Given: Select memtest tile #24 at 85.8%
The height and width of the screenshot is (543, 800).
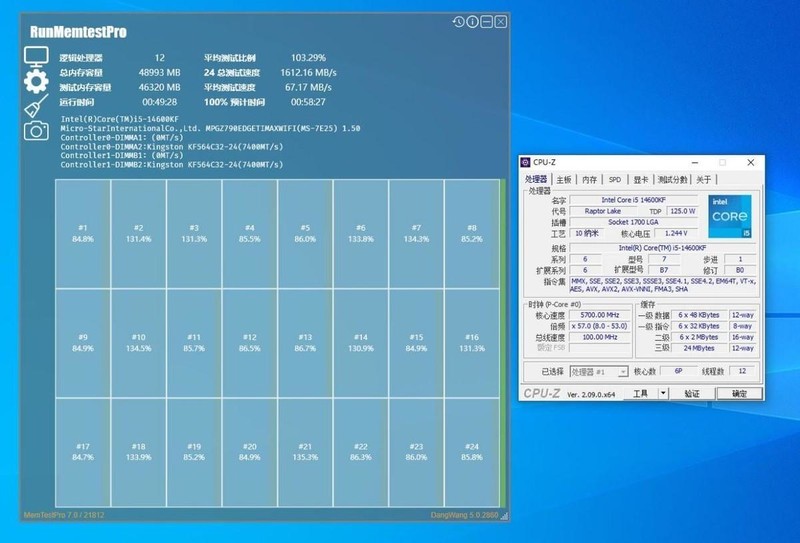Looking at the screenshot, I should tap(472, 452).
